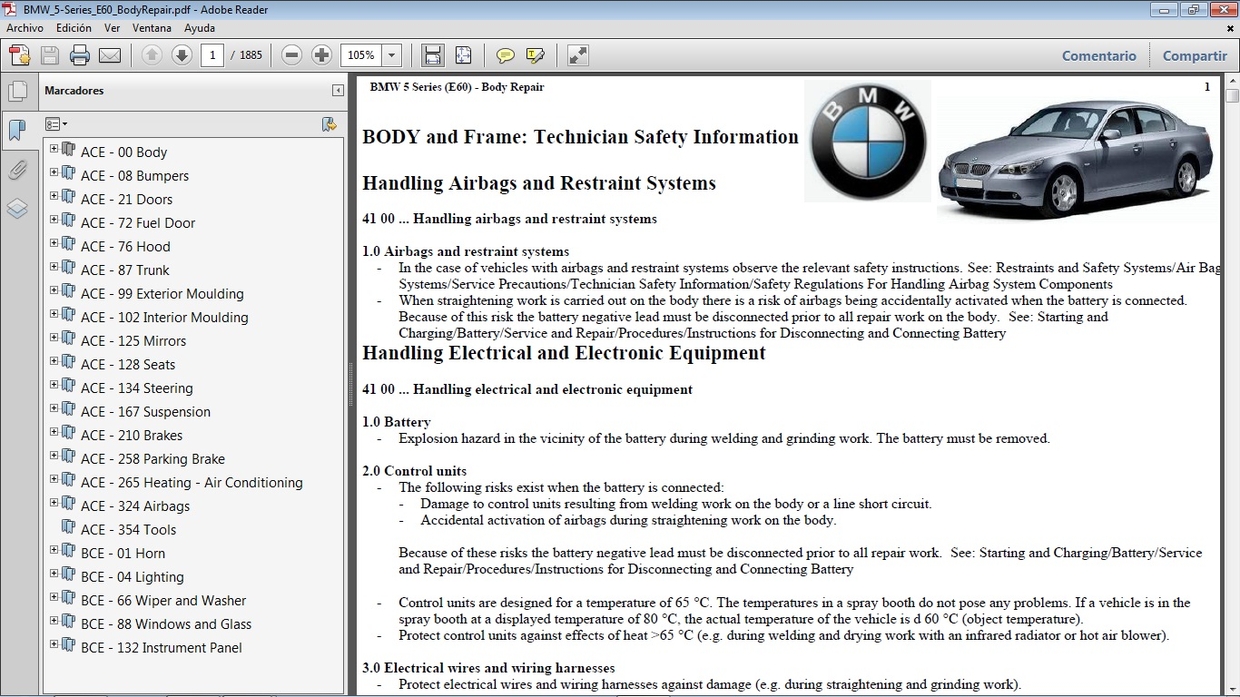Image resolution: width=1240 pixels, height=697 pixels.
Task: Open the Create PDF tool
Action: [x=19, y=55]
